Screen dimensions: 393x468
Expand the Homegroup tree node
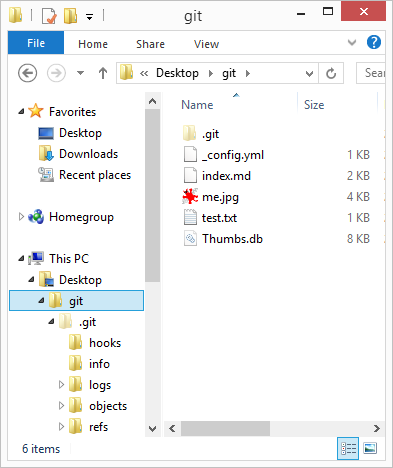tap(21, 217)
